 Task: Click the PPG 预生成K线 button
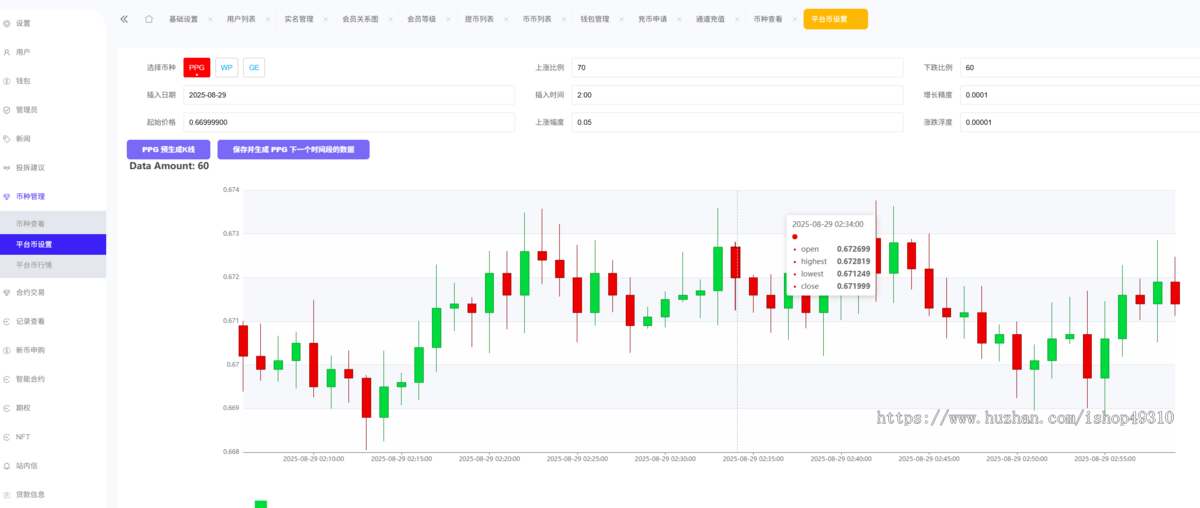168,149
